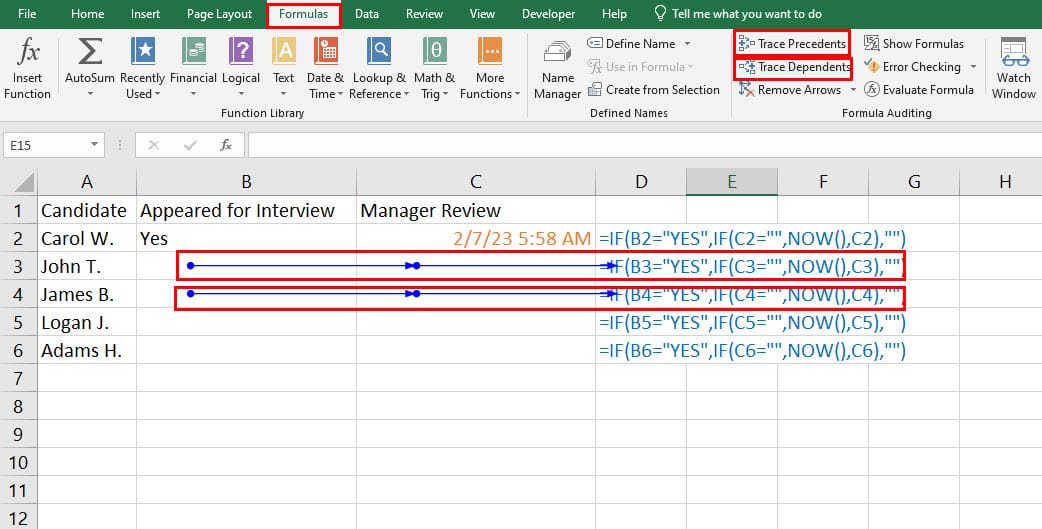1042x529 pixels.
Task: Toggle Show Formulas
Action: click(x=914, y=44)
